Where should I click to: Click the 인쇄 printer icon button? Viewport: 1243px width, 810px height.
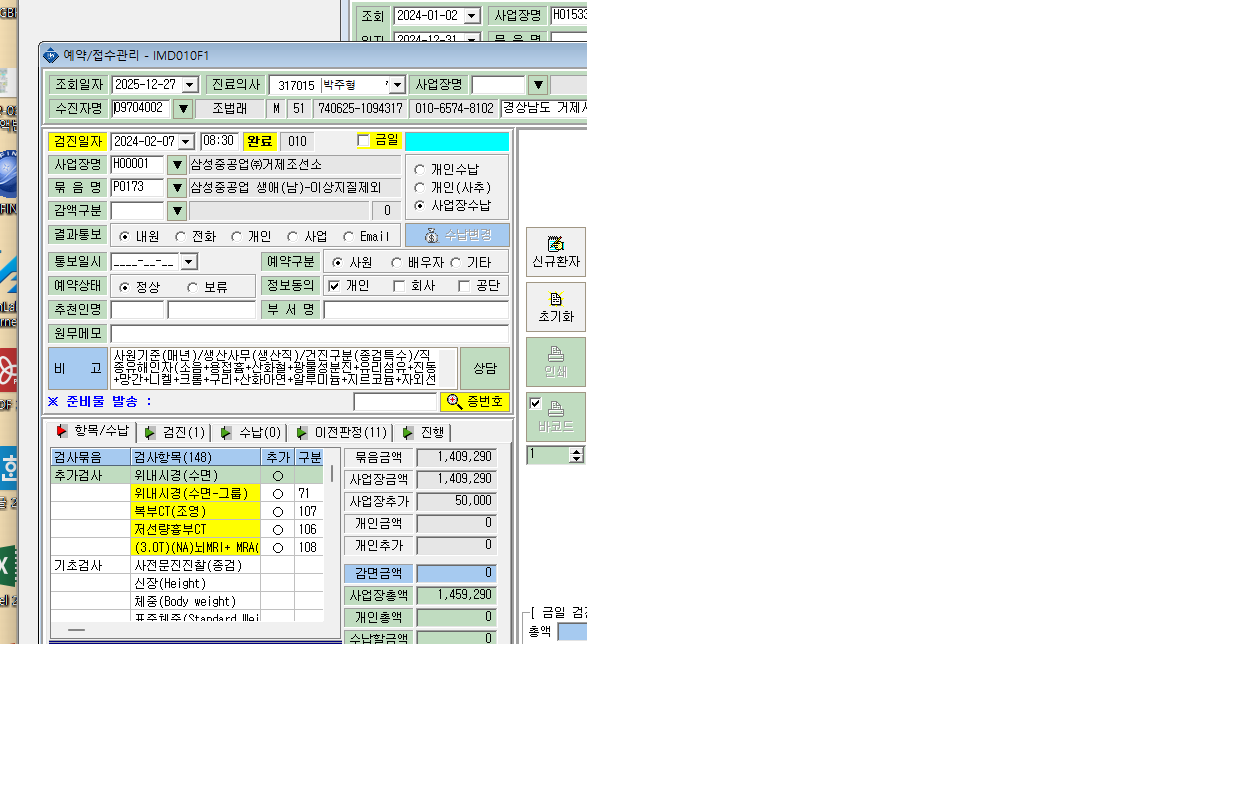pyautogui.click(x=556, y=362)
